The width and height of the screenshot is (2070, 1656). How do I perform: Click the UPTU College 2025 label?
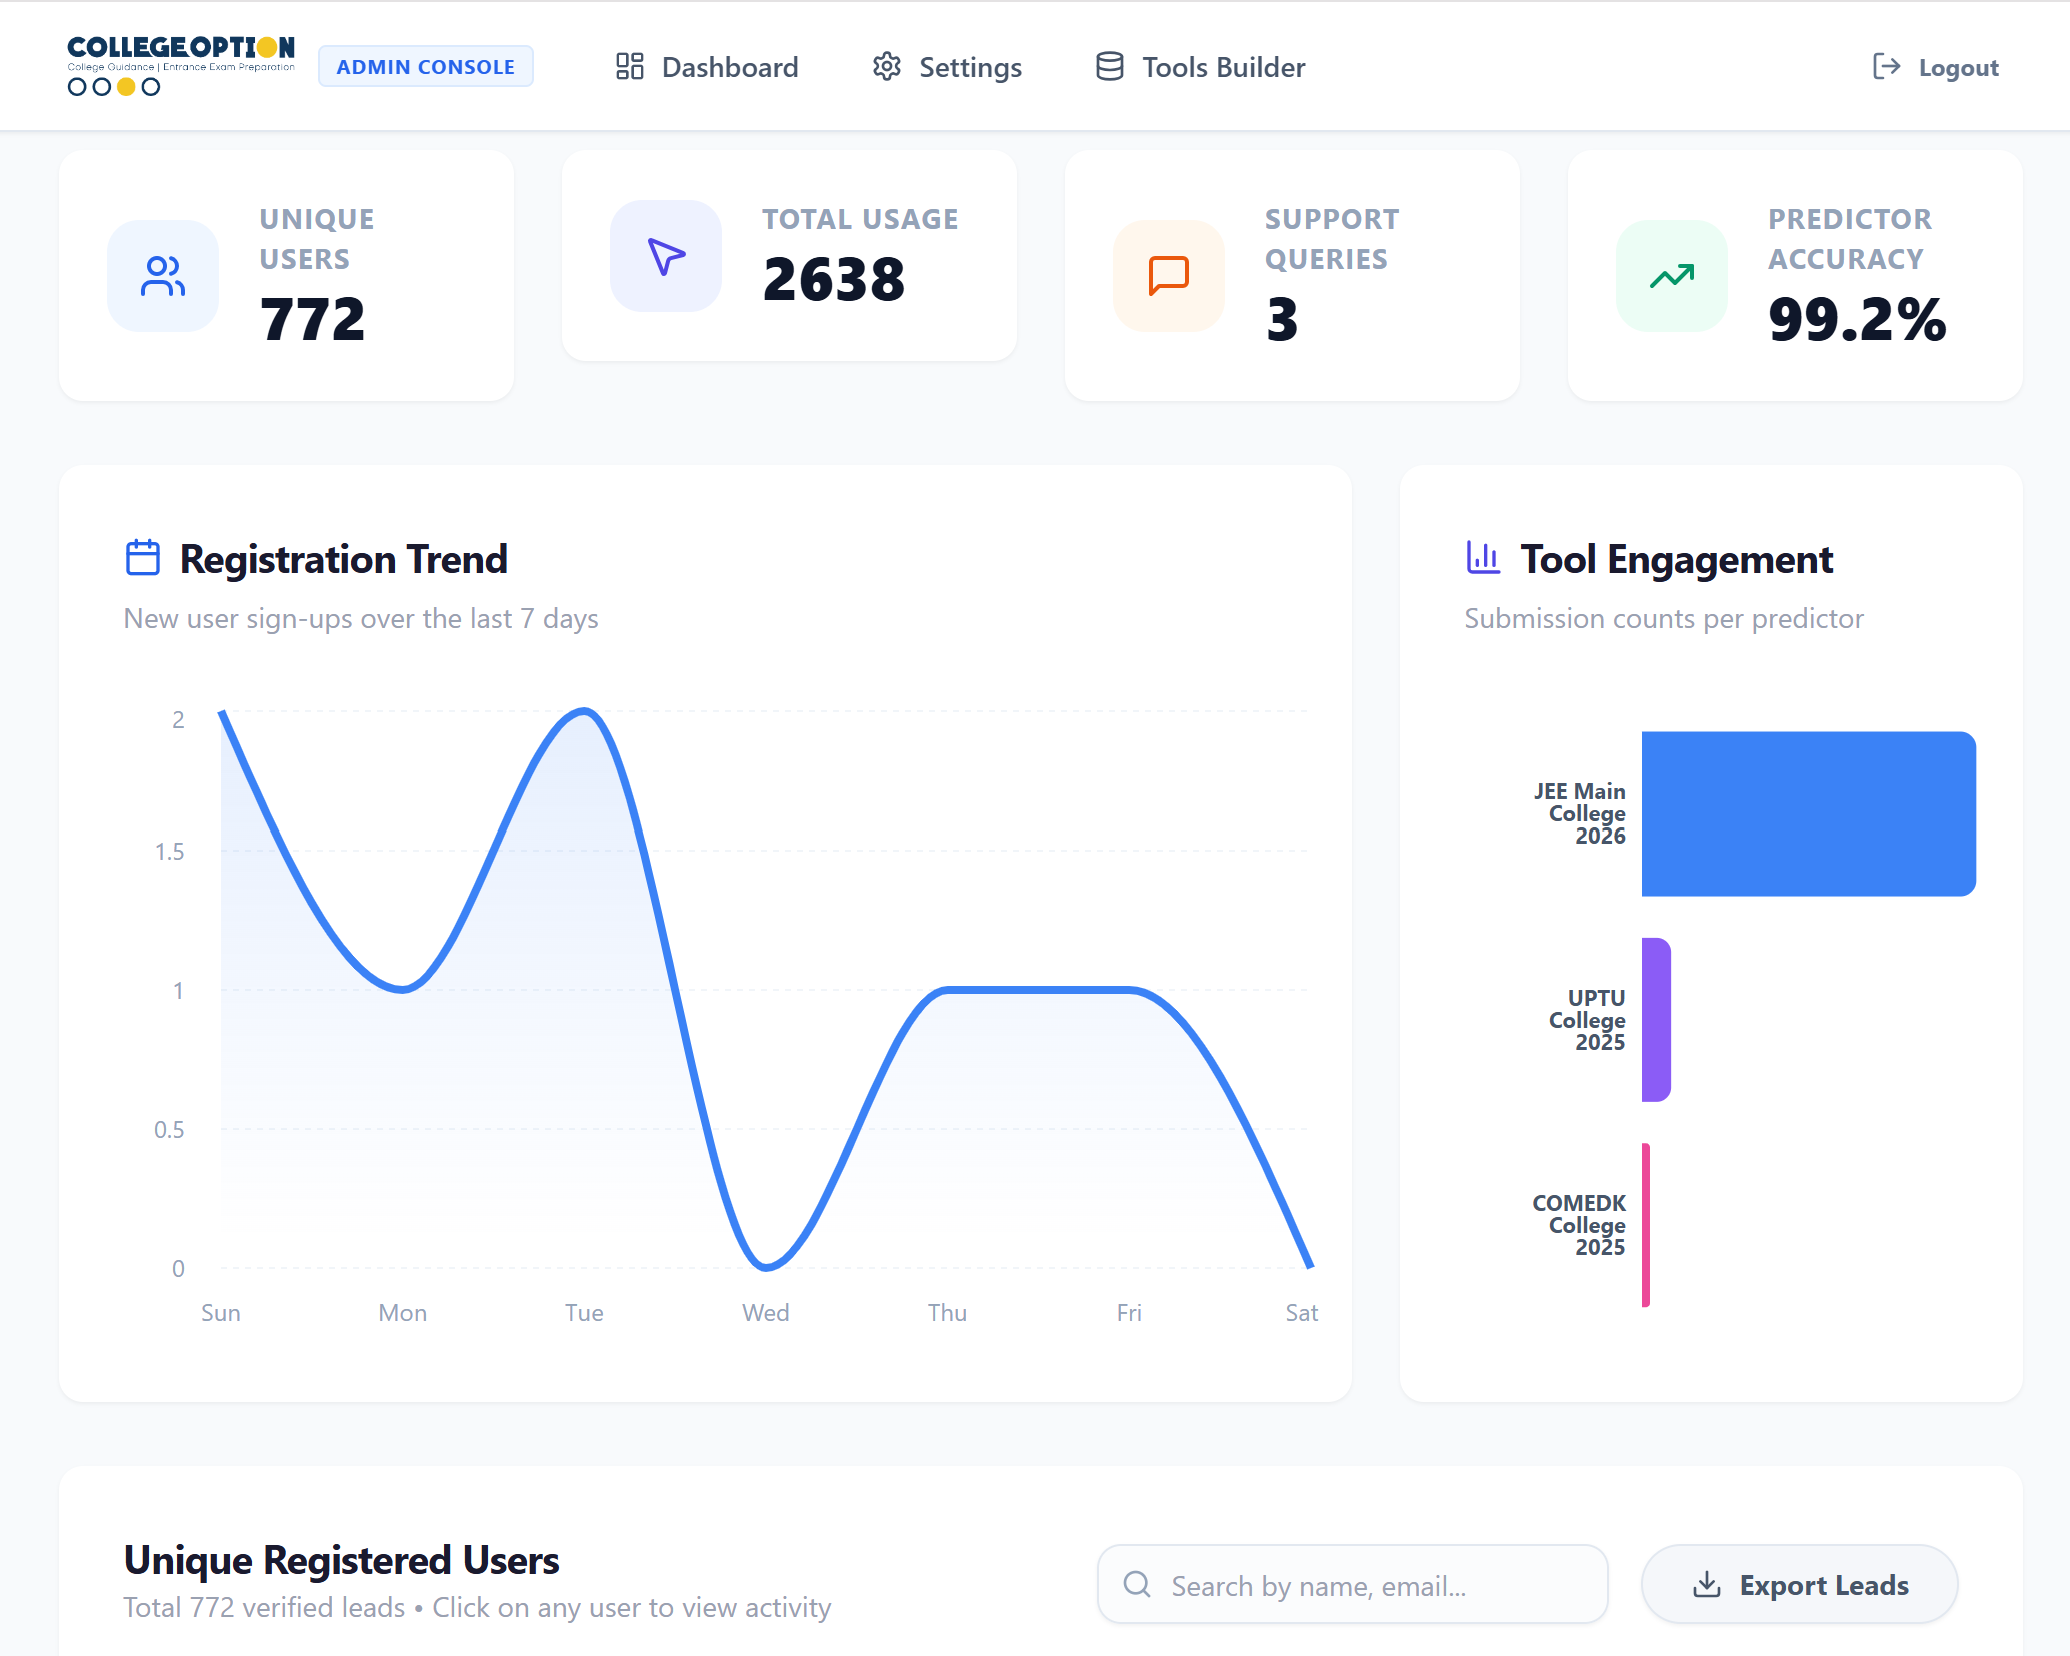1587,1020
